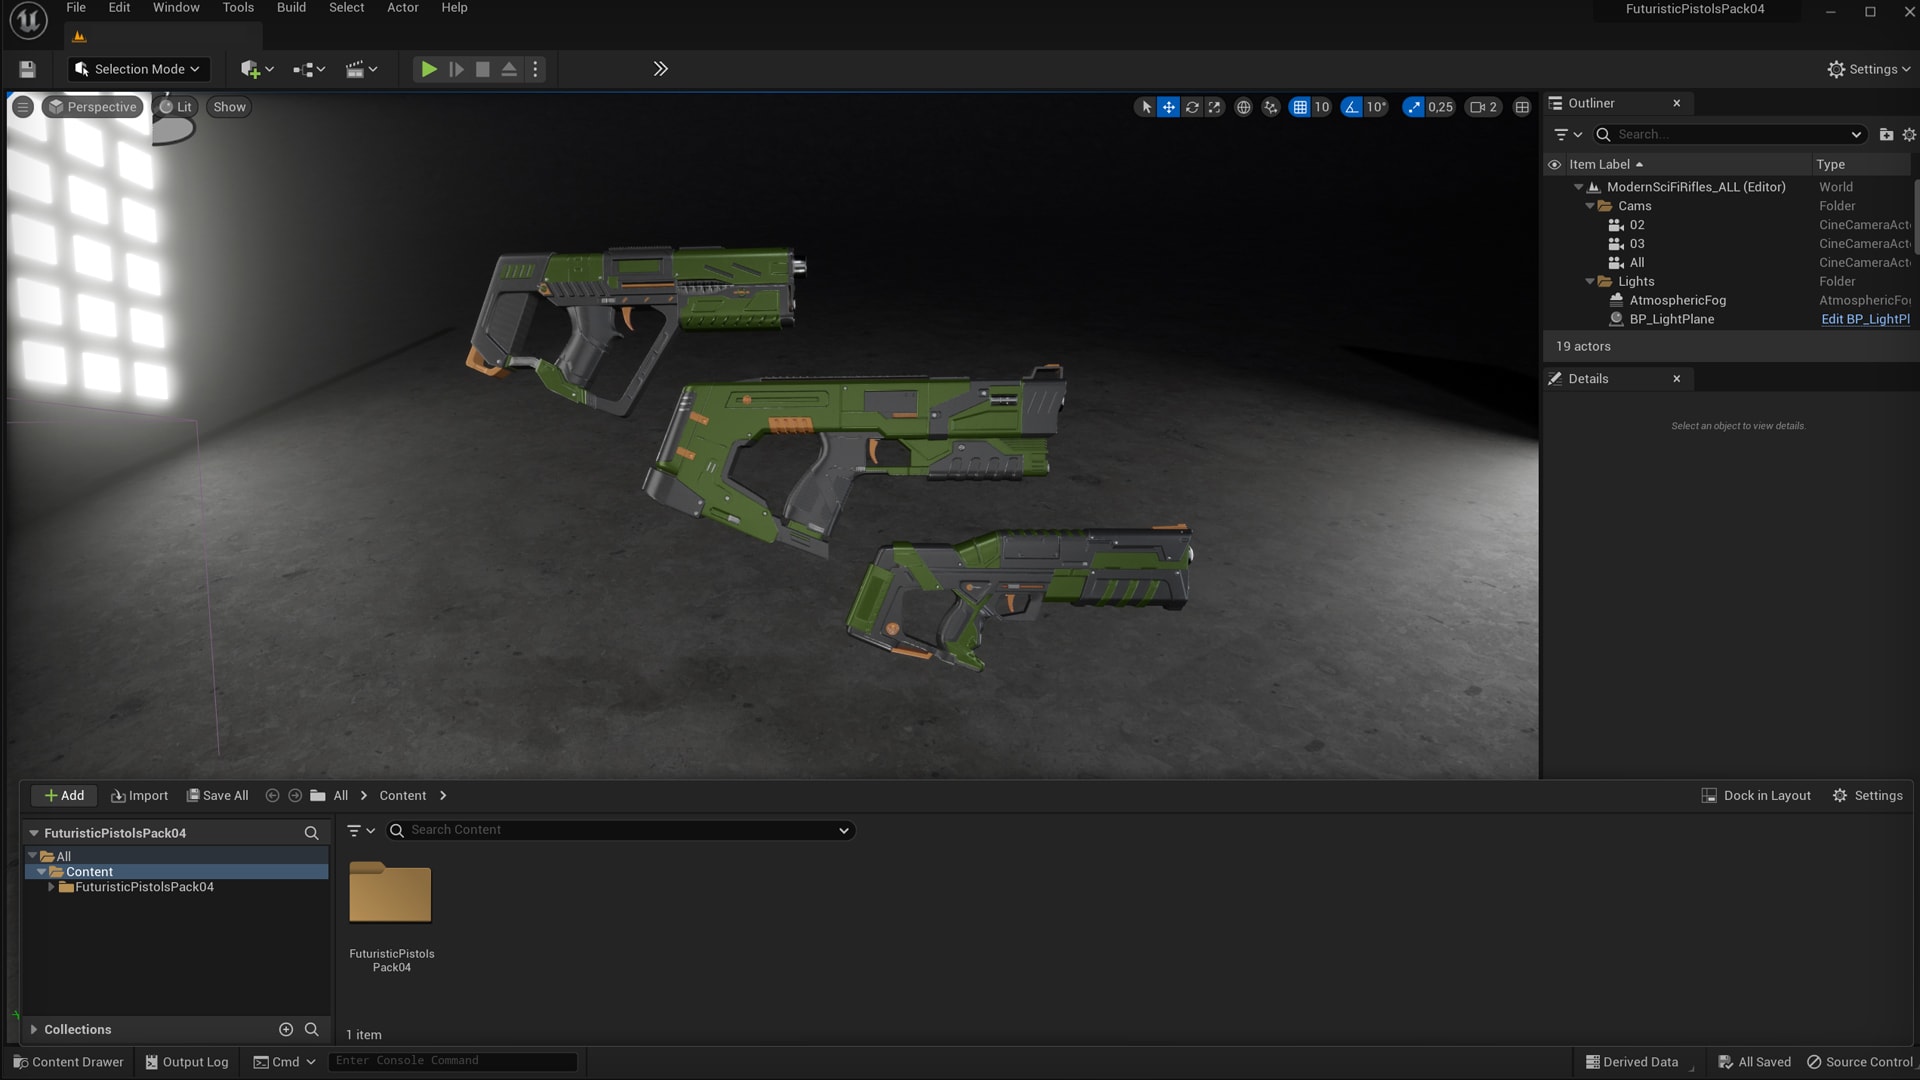Viewport: 1920px width, 1080px height.
Task: Toggle scale snapping 0,25 icon
Action: 1413,107
